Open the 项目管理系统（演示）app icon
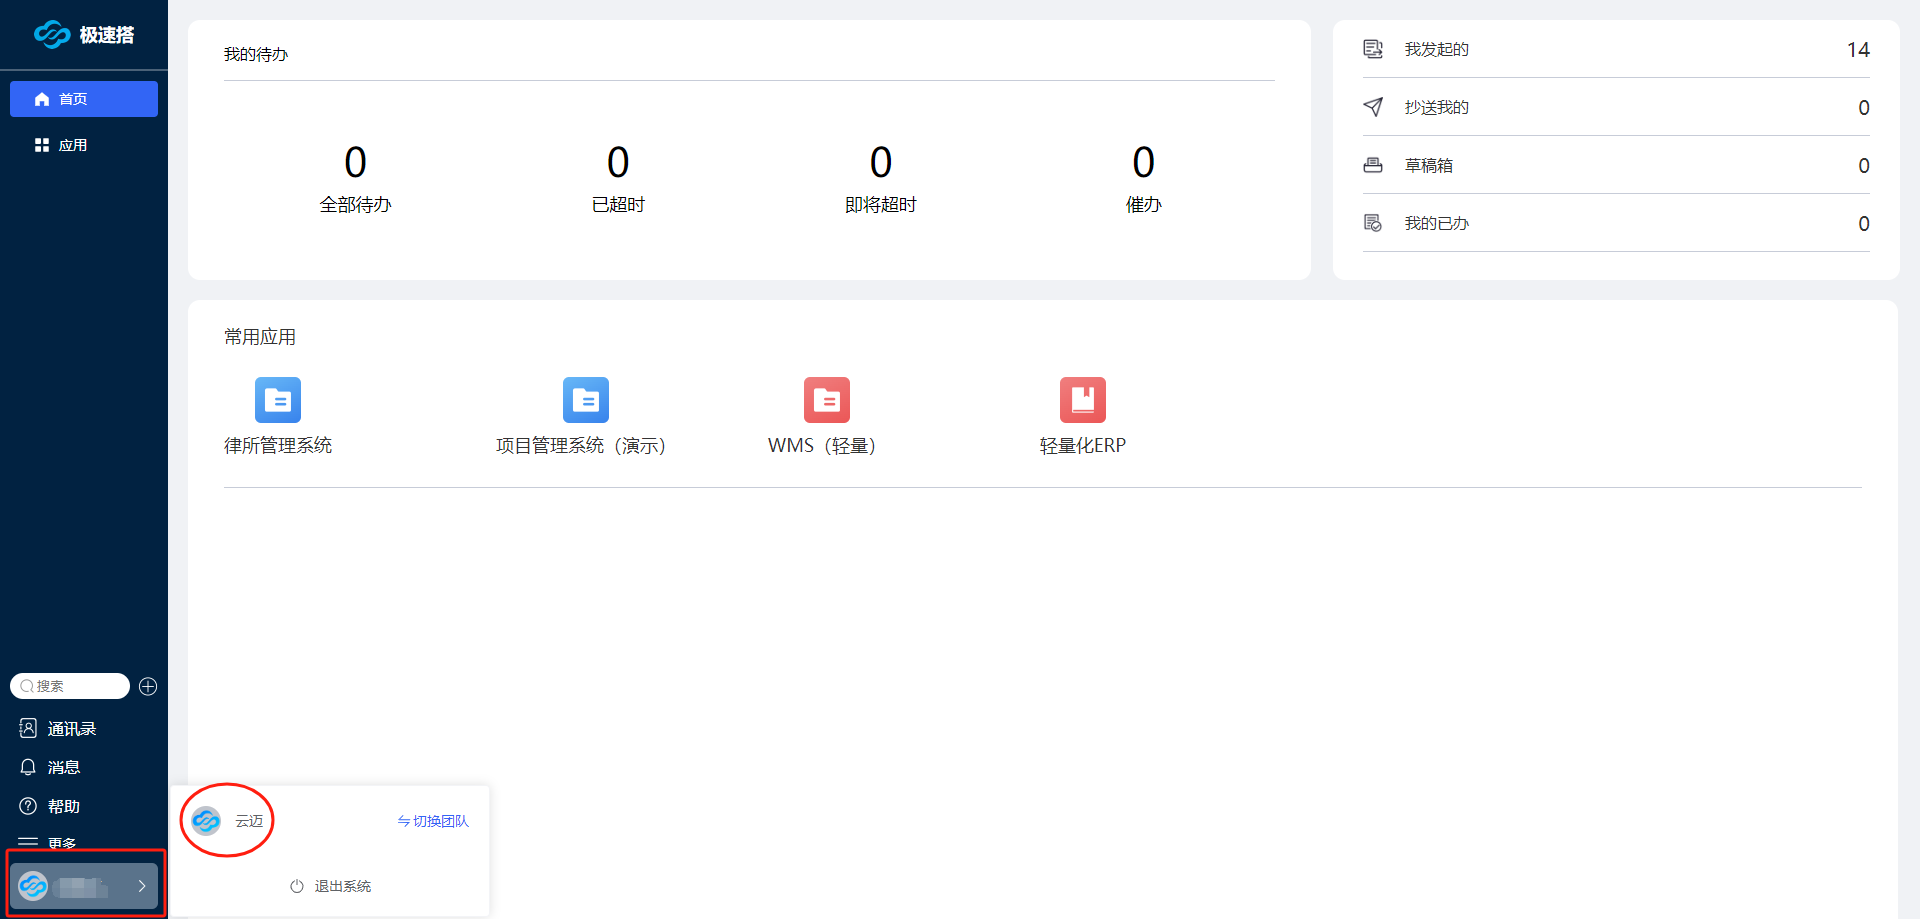This screenshot has height=919, width=1920. click(x=585, y=400)
